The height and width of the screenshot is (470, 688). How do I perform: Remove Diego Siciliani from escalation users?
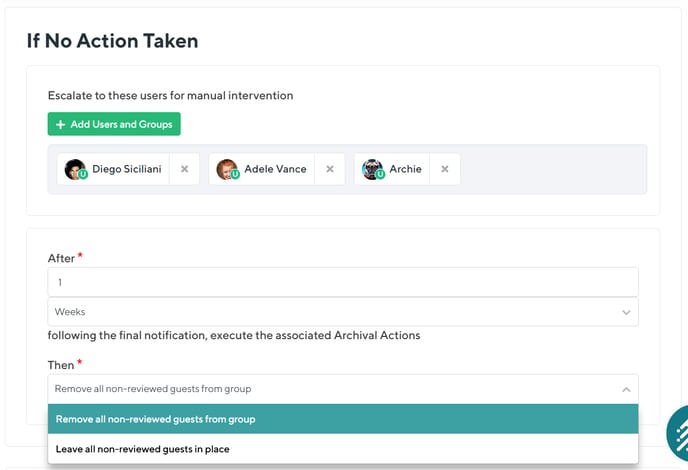click(x=184, y=169)
